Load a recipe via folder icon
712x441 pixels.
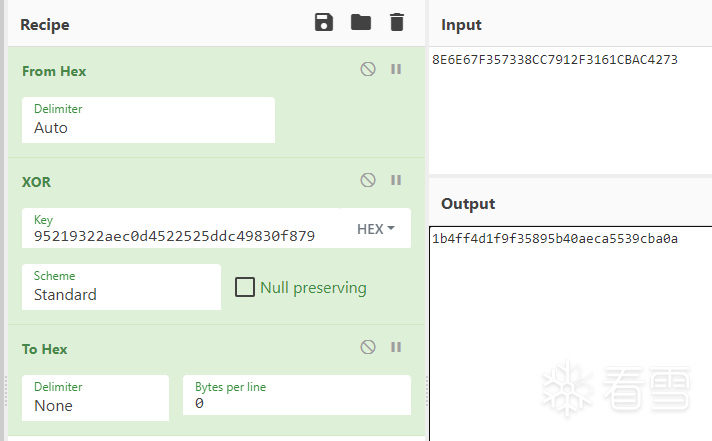pyautogui.click(x=361, y=22)
